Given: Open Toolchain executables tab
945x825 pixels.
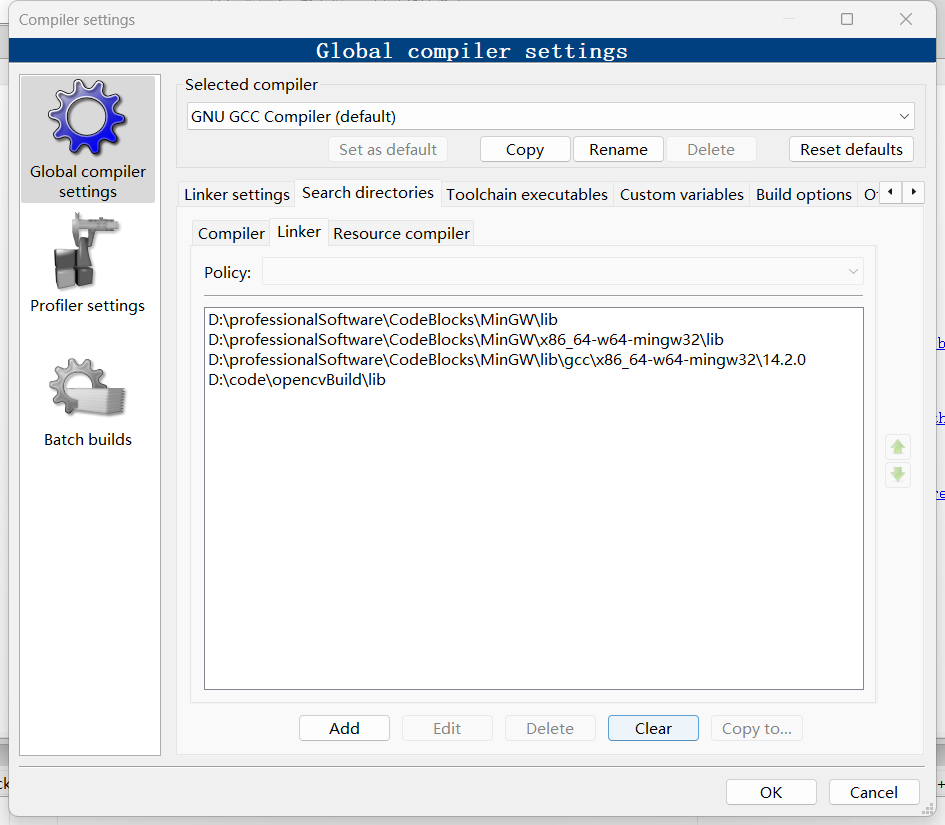Looking at the screenshot, I should coord(527,194).
